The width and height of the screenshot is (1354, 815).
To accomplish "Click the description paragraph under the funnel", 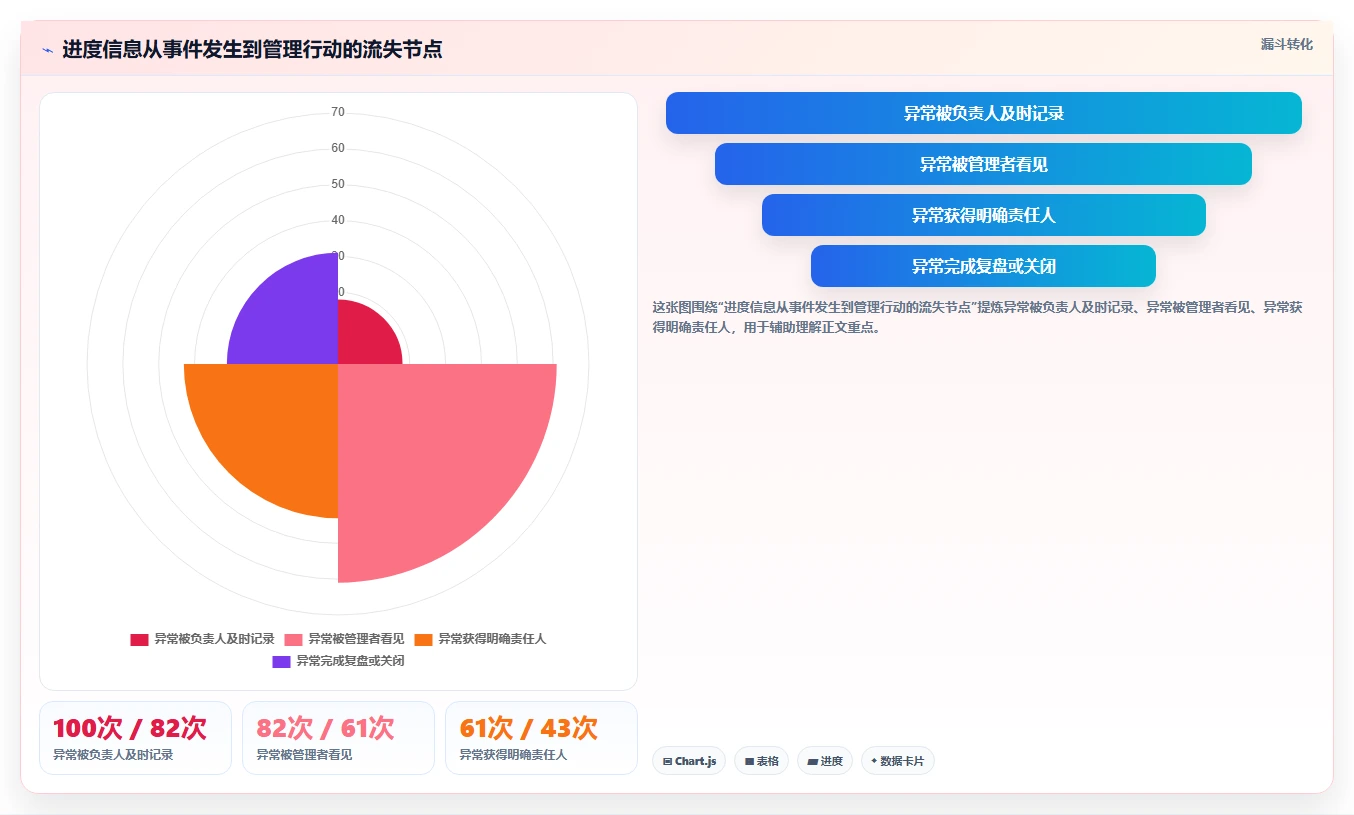I will (977, 317).
